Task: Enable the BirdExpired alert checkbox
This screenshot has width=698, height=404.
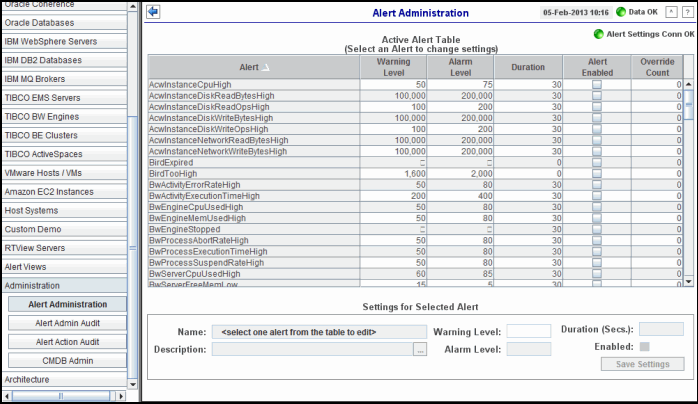Action: [x=597, y=162]
